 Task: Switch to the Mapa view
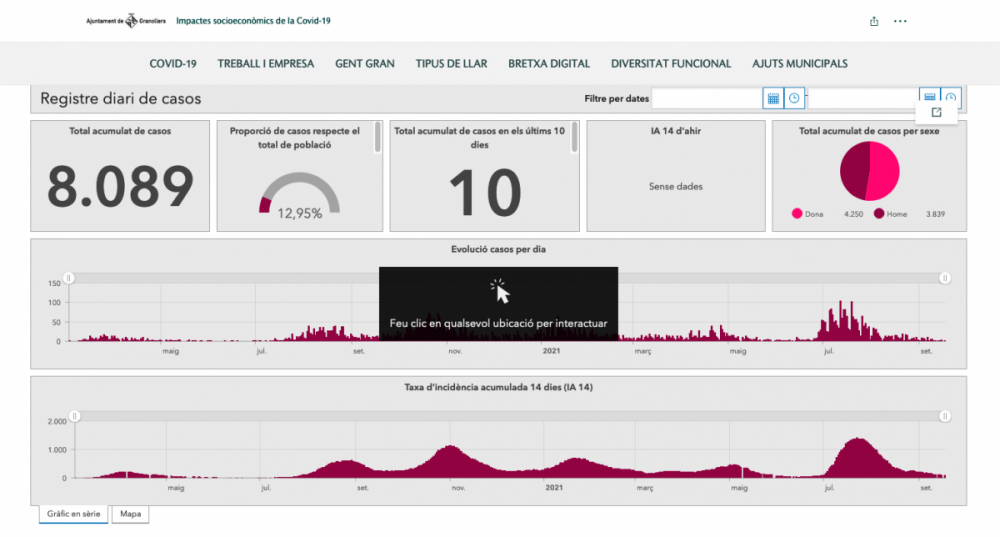(x=130, y=514)
